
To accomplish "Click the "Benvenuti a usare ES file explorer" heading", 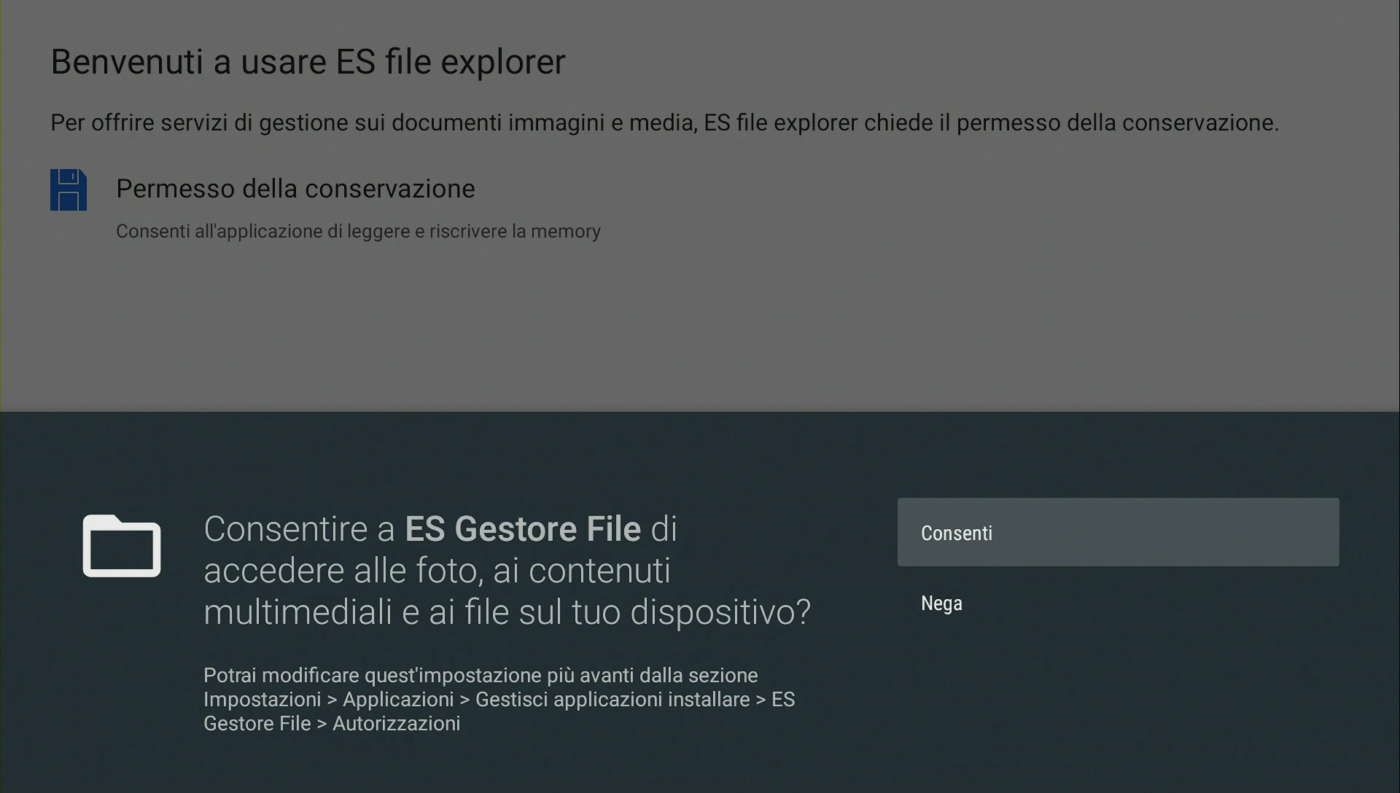I will (x=308, y=62).
